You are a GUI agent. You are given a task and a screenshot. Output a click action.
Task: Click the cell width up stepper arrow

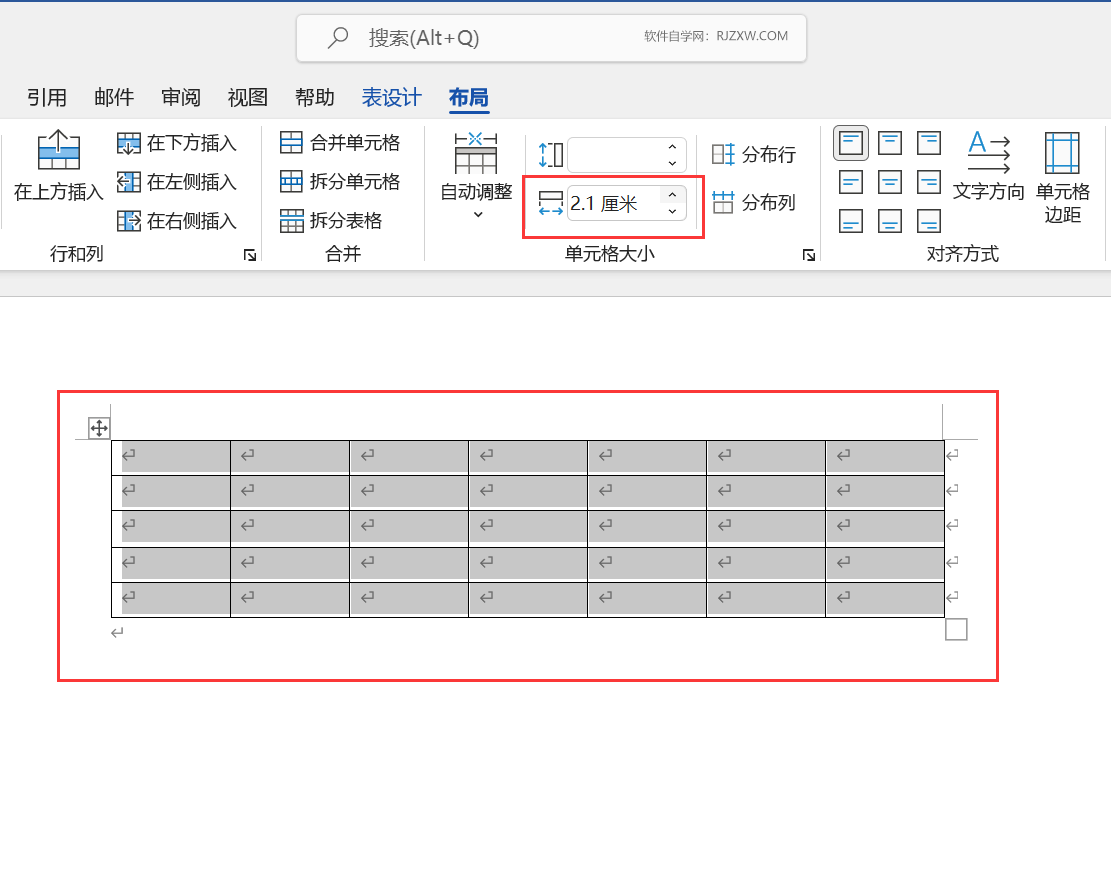click(x=673, y=196)
